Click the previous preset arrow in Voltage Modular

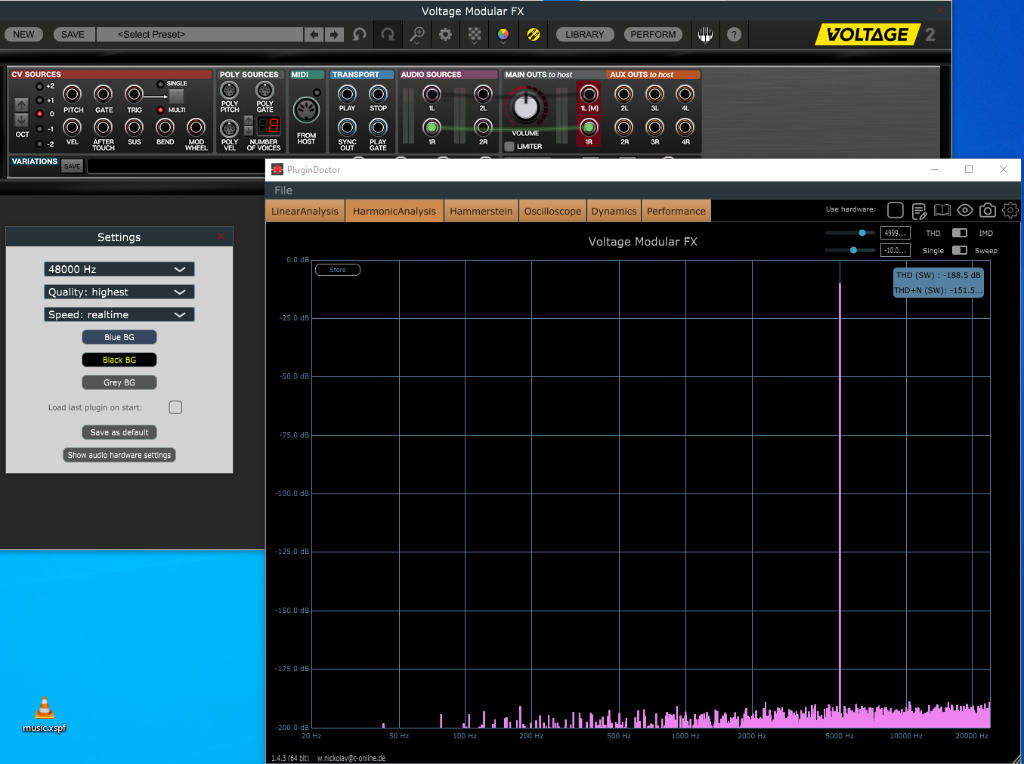314,35
